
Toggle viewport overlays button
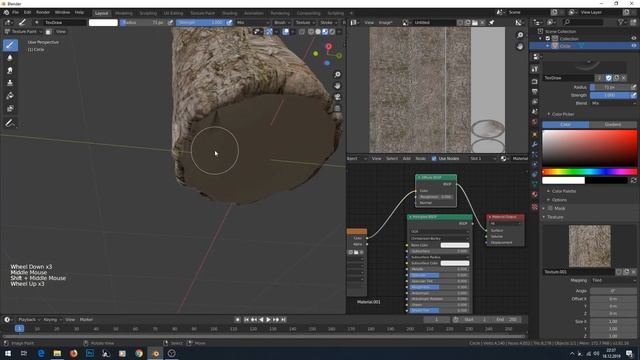286,31
